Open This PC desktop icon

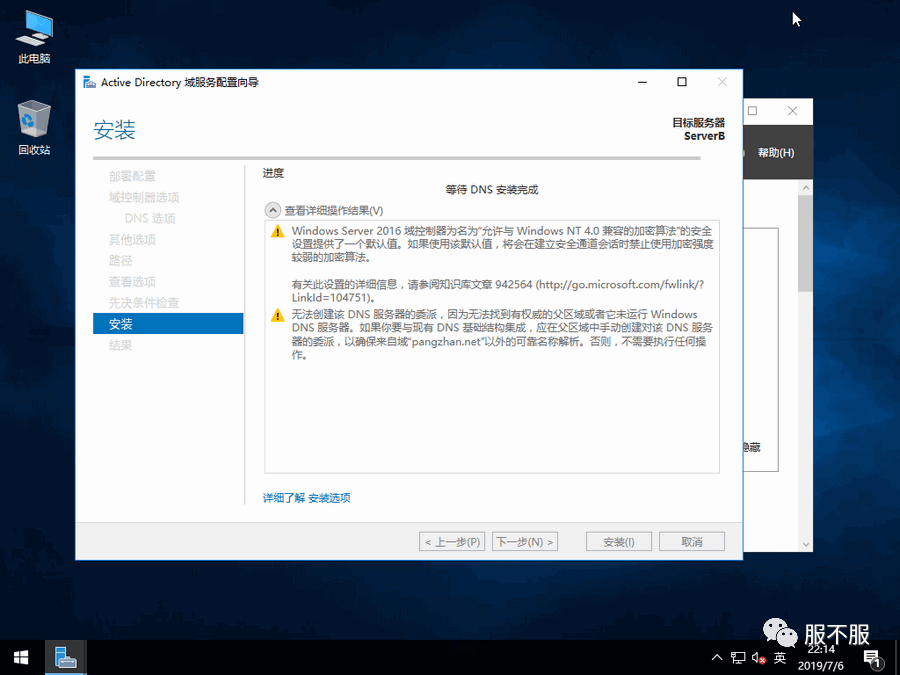click(34, 37)
